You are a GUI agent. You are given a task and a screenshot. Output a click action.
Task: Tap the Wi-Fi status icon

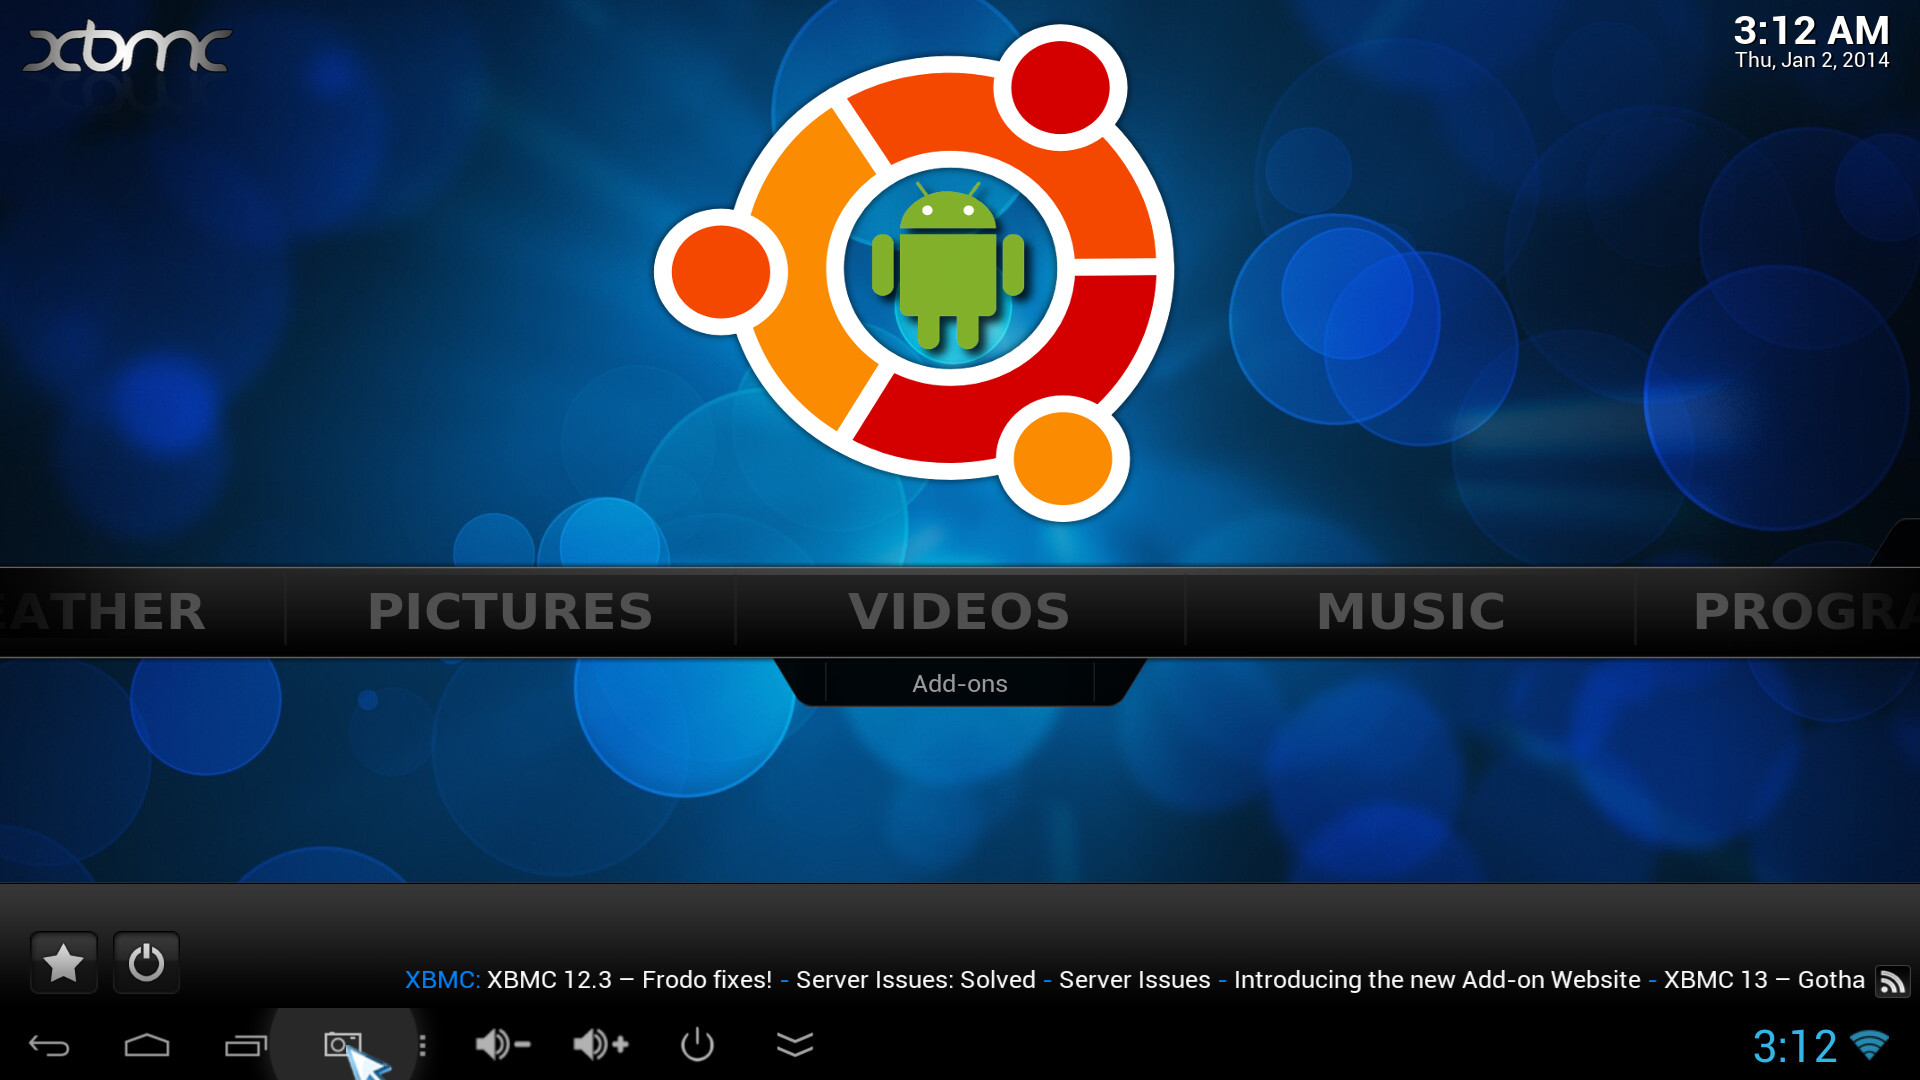pos(1869,1046)
